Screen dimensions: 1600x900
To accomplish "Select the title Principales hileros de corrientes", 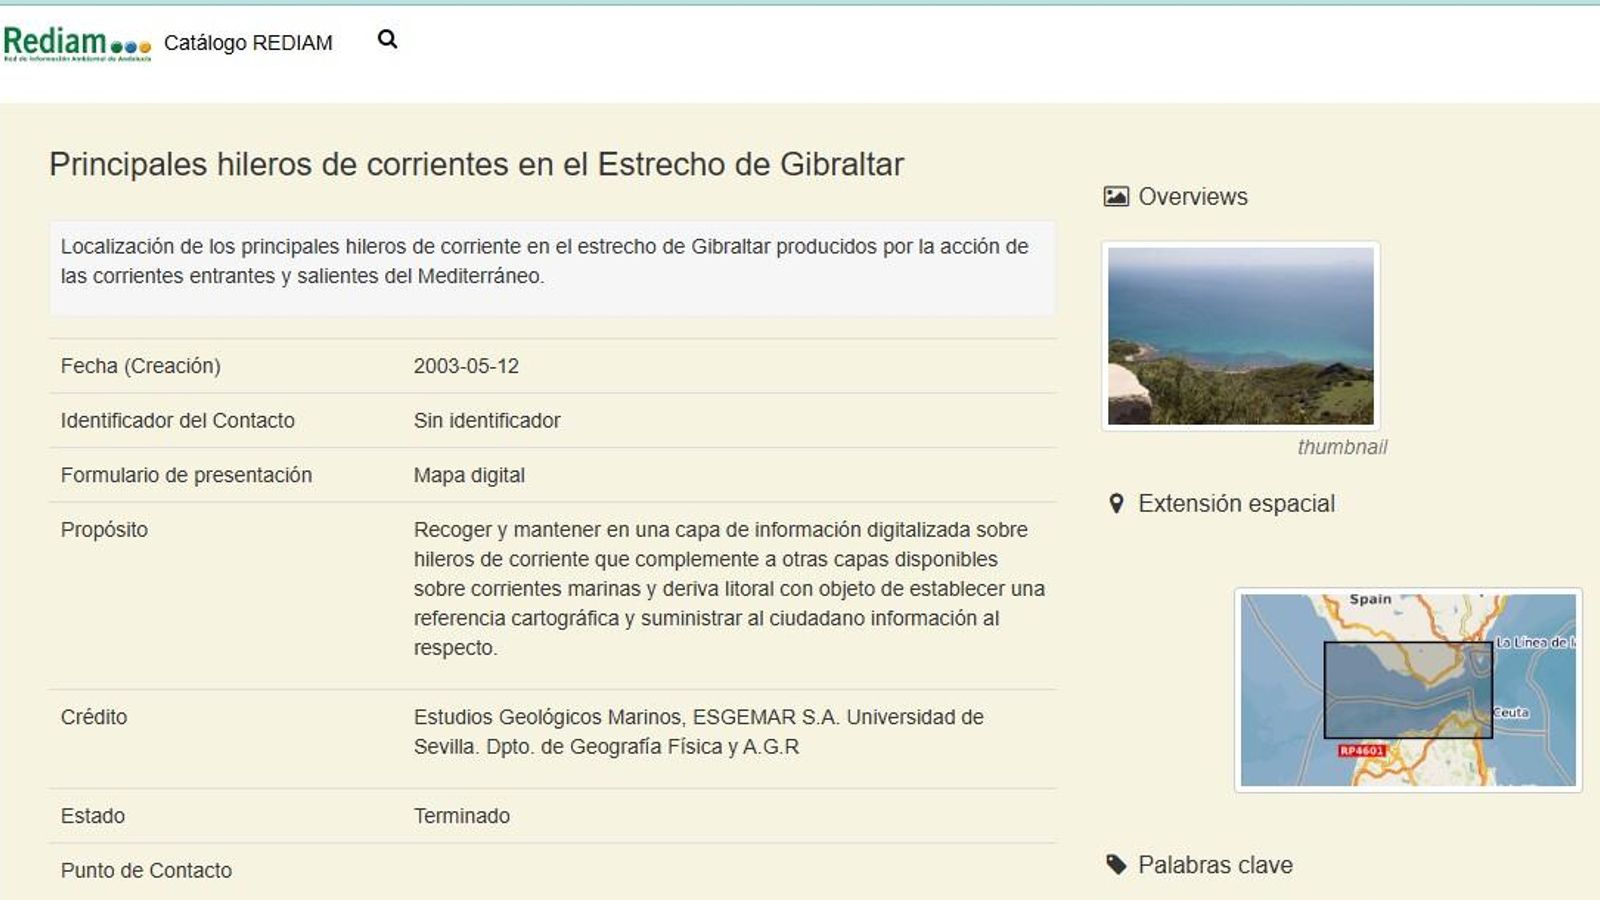I will point(476,165).
